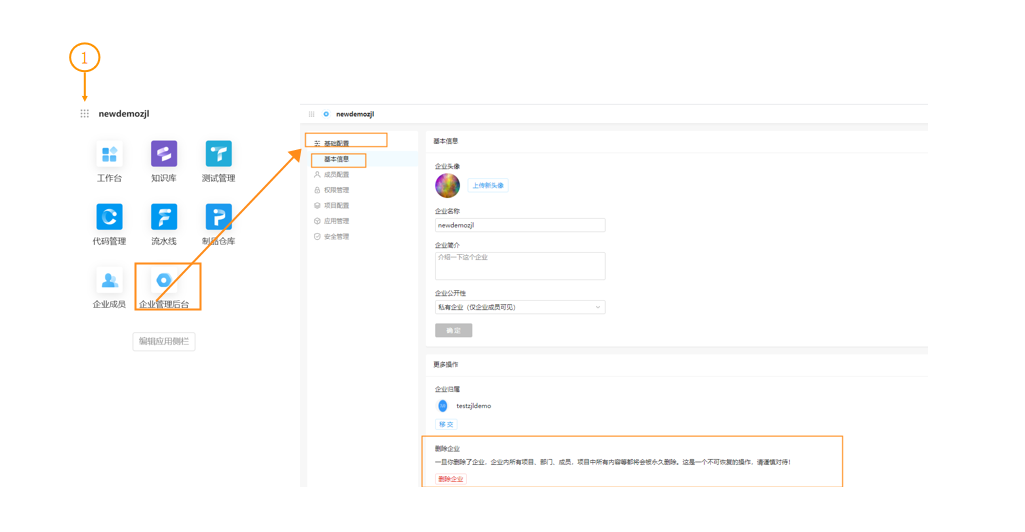Click the testzjldemo owner avatar
The image size is (1025, 532).
(x=443, y=406)
